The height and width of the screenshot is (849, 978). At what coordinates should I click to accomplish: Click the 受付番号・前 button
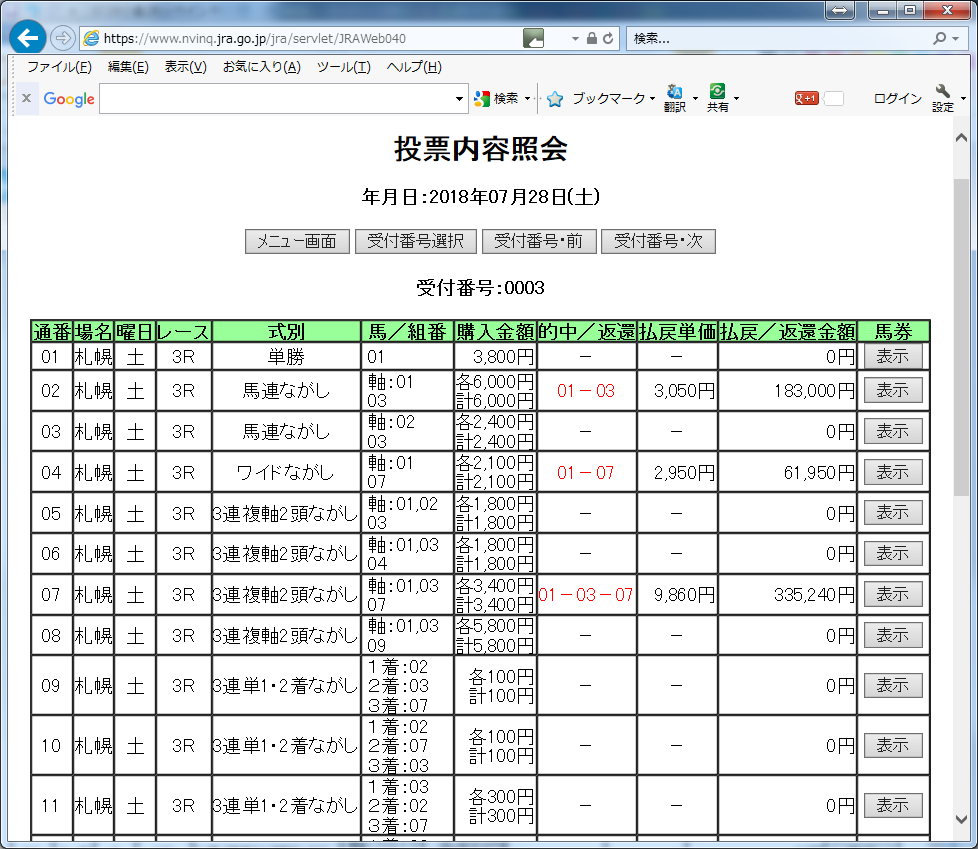(x=539, y=241)
